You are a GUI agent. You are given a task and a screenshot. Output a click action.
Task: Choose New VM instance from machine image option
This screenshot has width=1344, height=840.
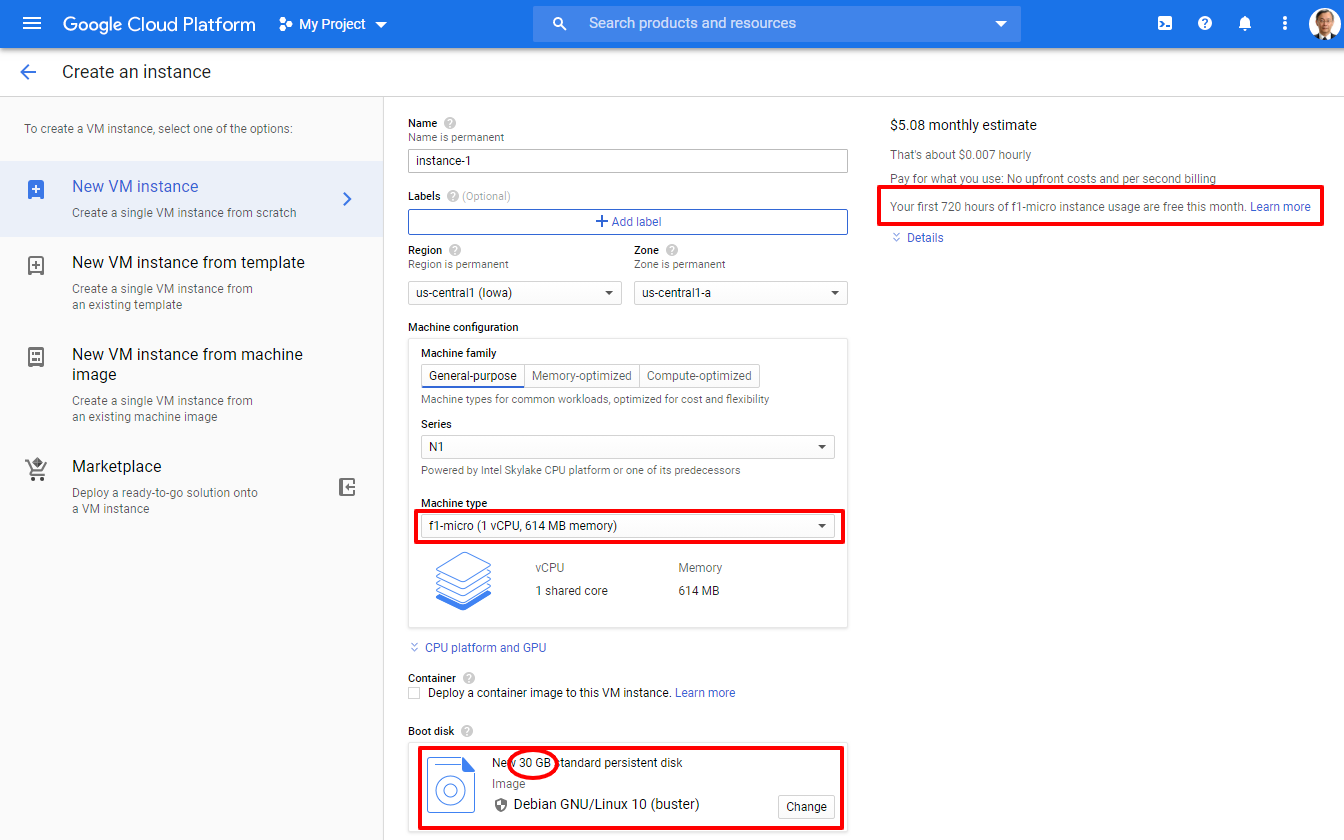click(x=191, y=385)
